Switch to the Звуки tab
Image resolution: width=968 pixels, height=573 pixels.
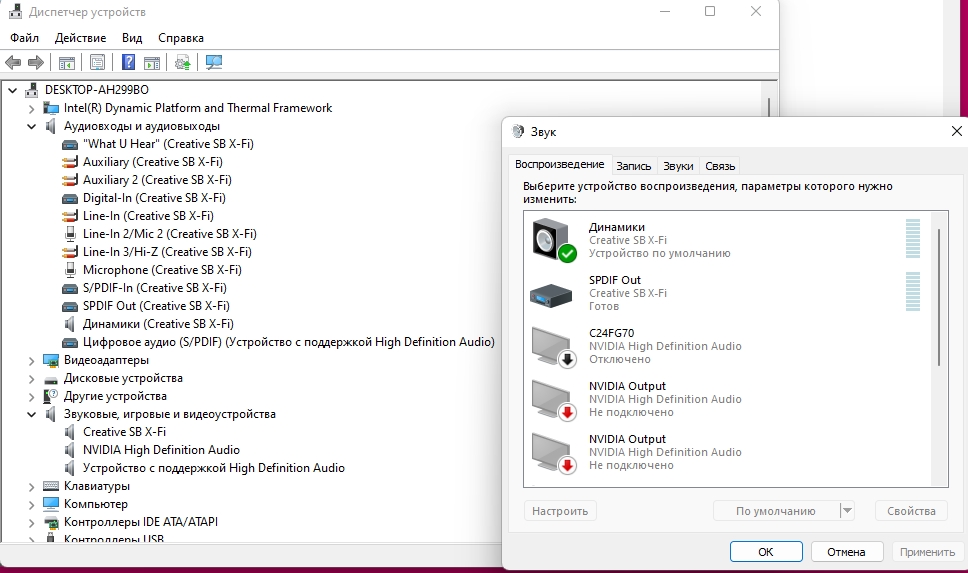click(x=678, y=166)
